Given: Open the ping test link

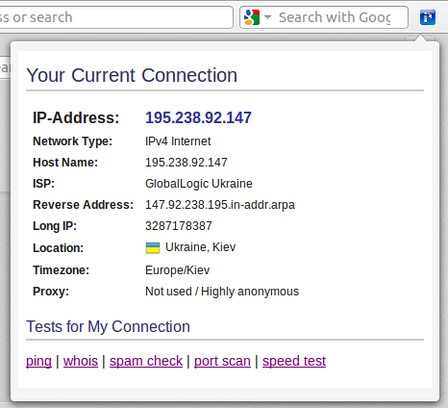Looking at the screenshot, I should (39, 361).
